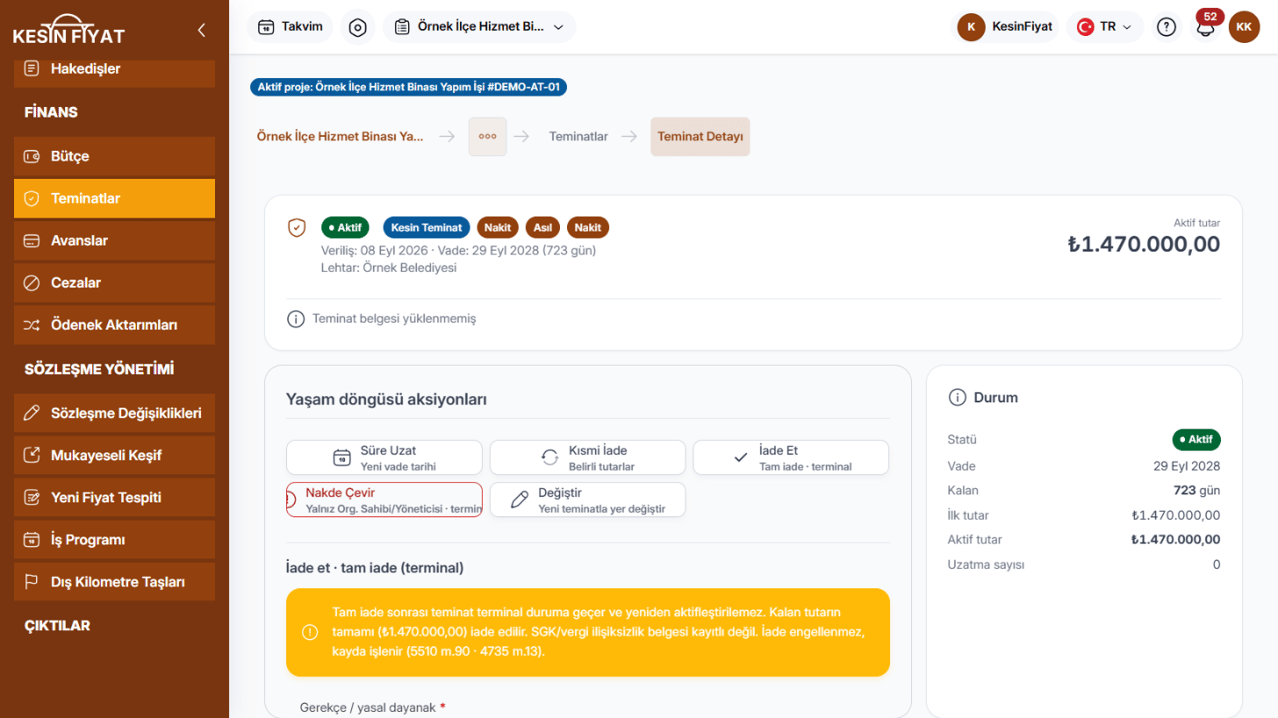Screen dimensions: 1278x718
Task: Open the KesinFiyat organization selector
Action: 1006,27
